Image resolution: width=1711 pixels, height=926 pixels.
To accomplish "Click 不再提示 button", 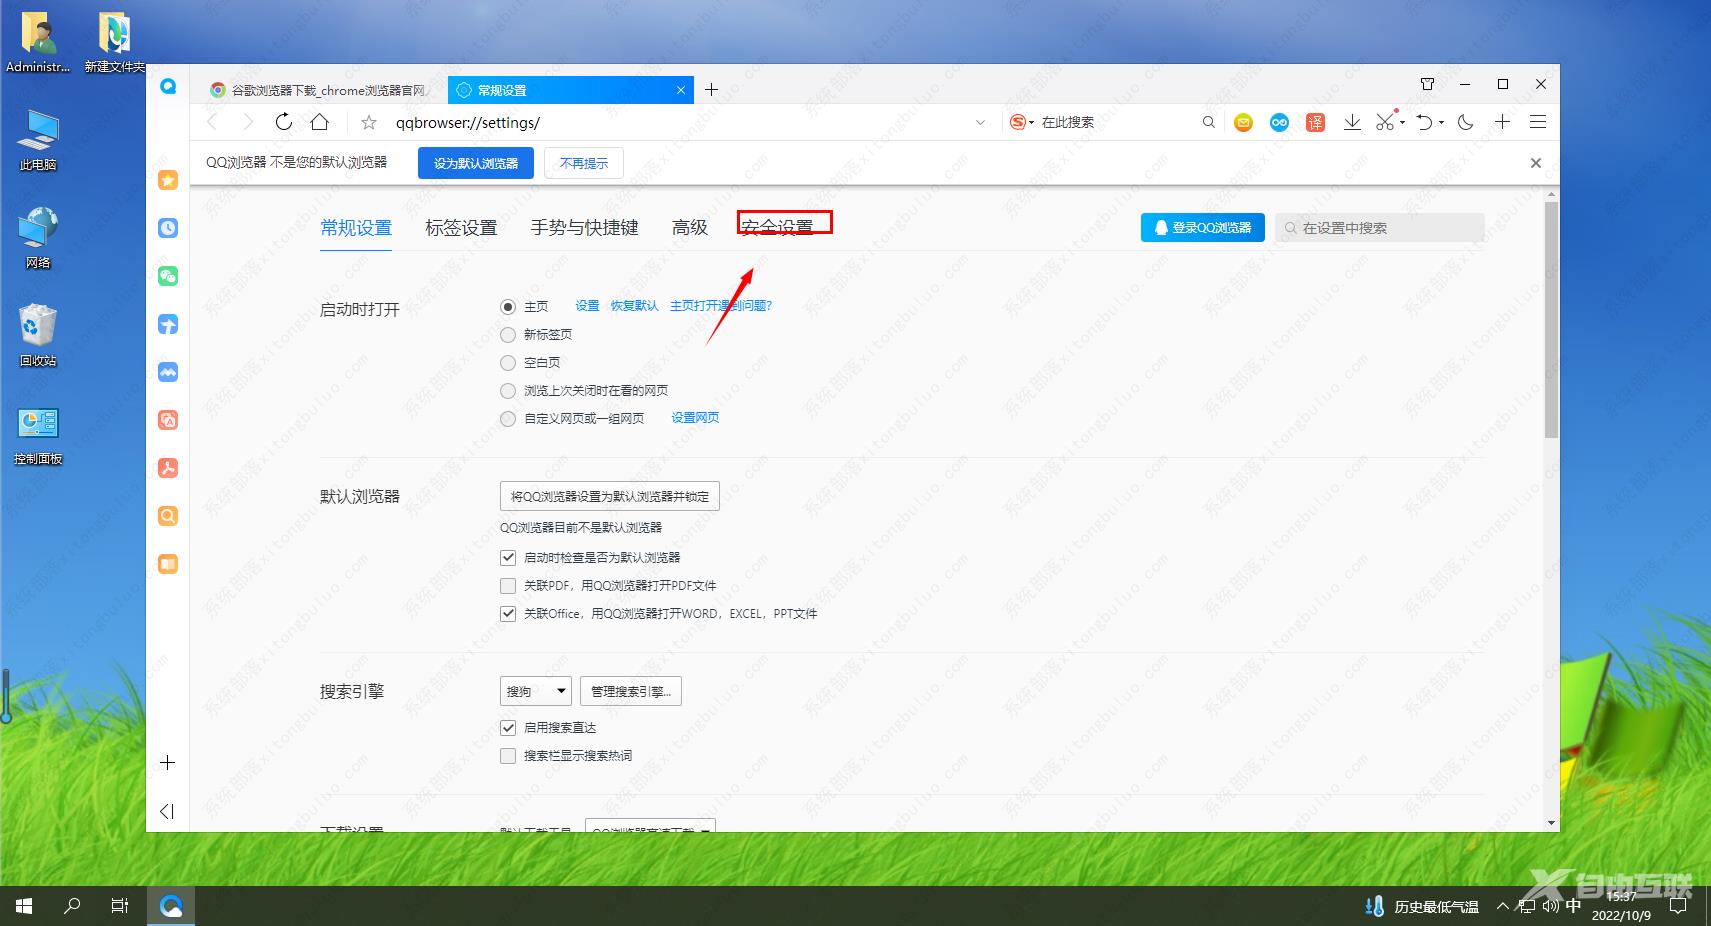I will 584,163.
